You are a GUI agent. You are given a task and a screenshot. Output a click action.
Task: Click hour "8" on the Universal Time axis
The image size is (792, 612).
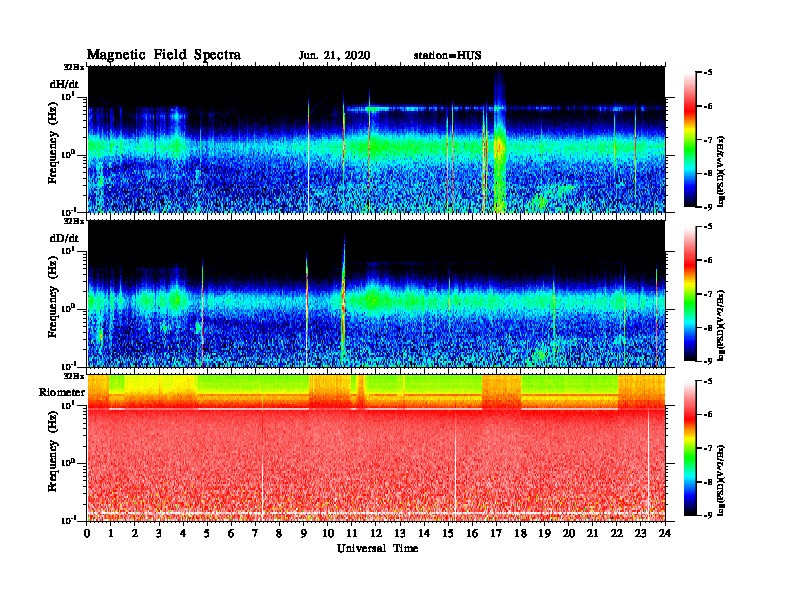coord(280,533)
